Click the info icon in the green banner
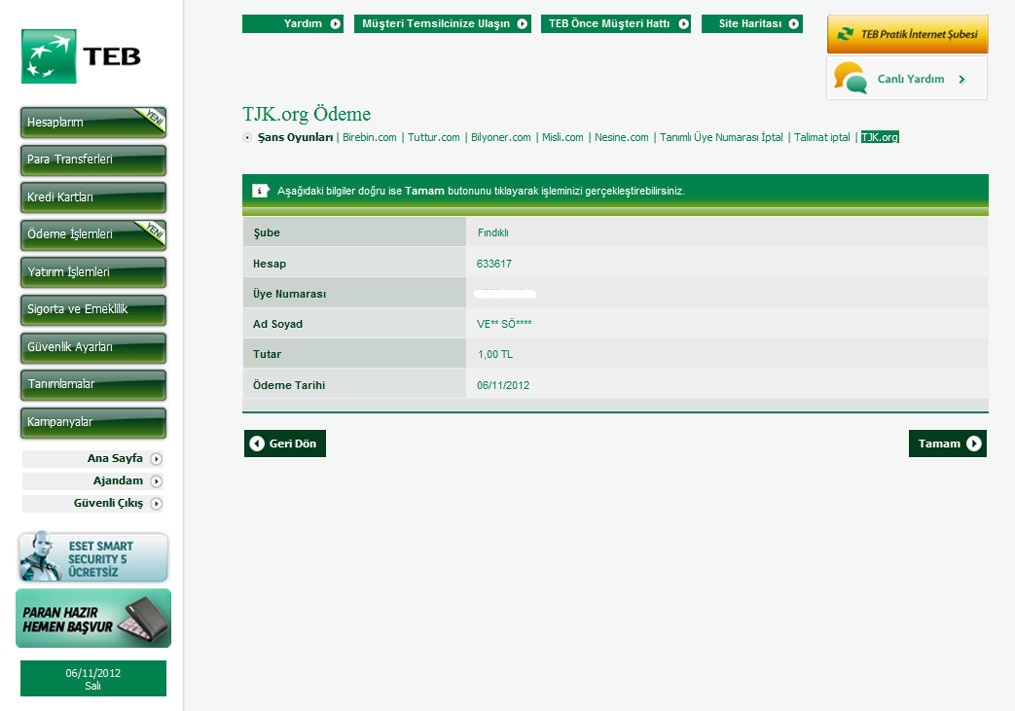This screenshot has width=1015, height=711. 260,191
